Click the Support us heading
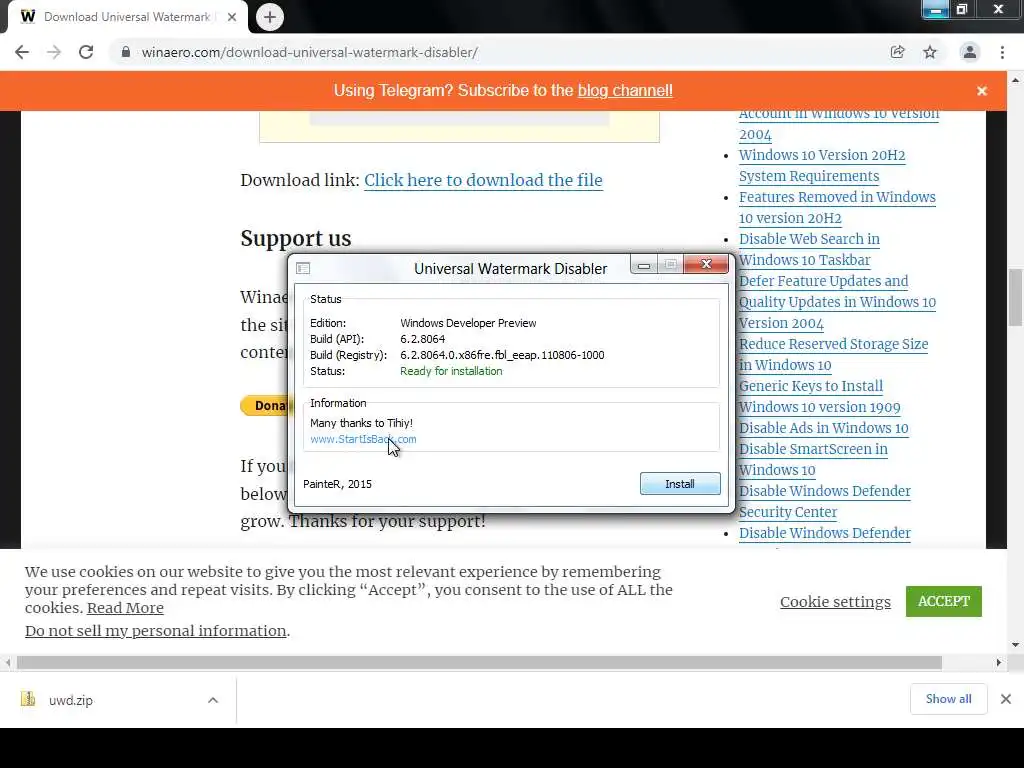The image size is (1024, 768). tap(296, 238)
